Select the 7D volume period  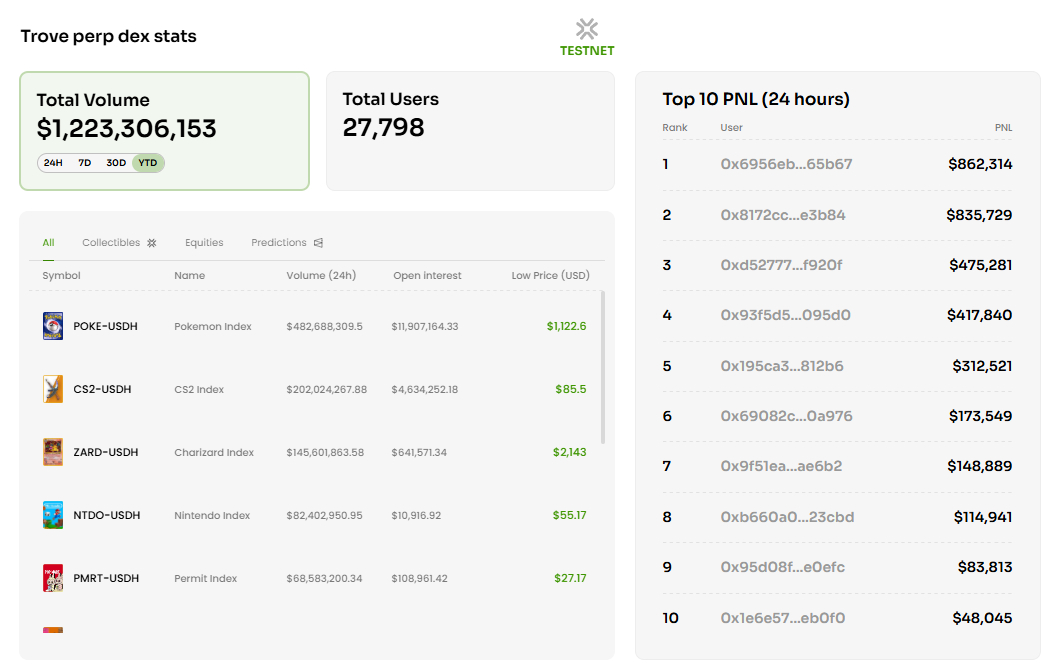pos(84,163)
